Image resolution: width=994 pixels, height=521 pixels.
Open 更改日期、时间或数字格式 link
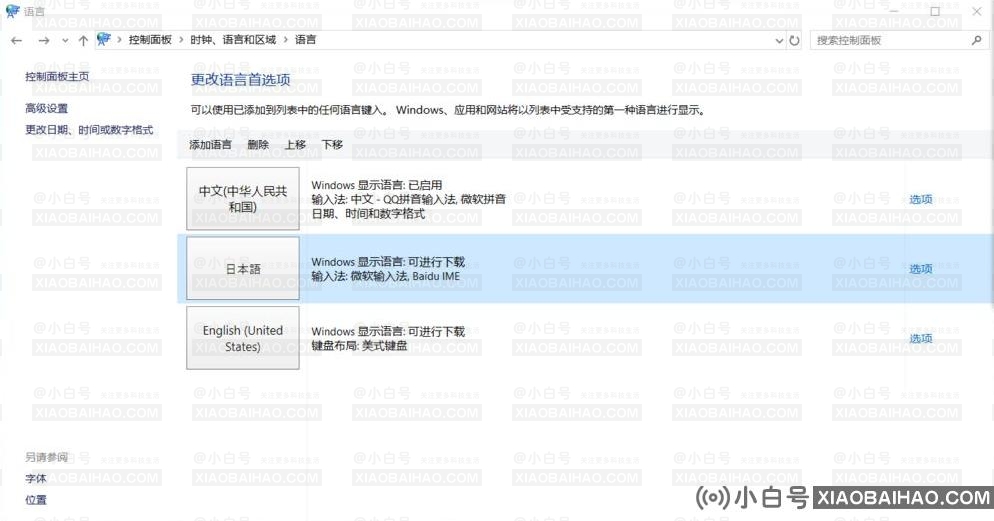89,130
